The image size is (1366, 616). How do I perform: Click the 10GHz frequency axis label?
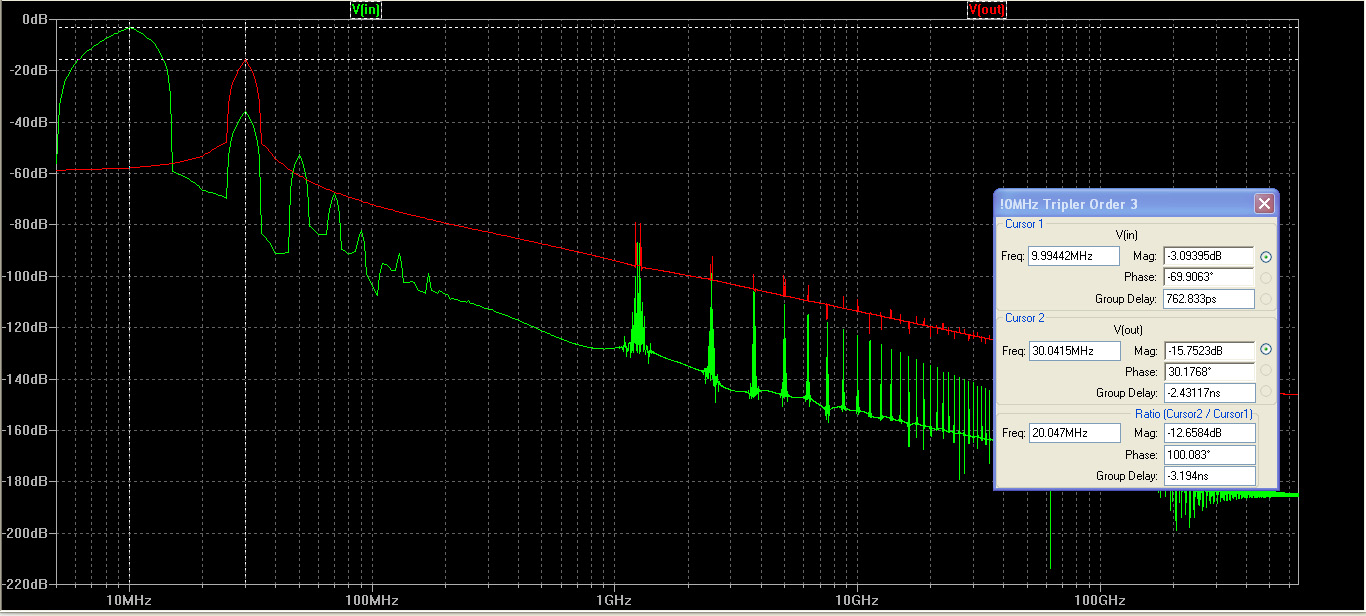(x=856, y=600)
